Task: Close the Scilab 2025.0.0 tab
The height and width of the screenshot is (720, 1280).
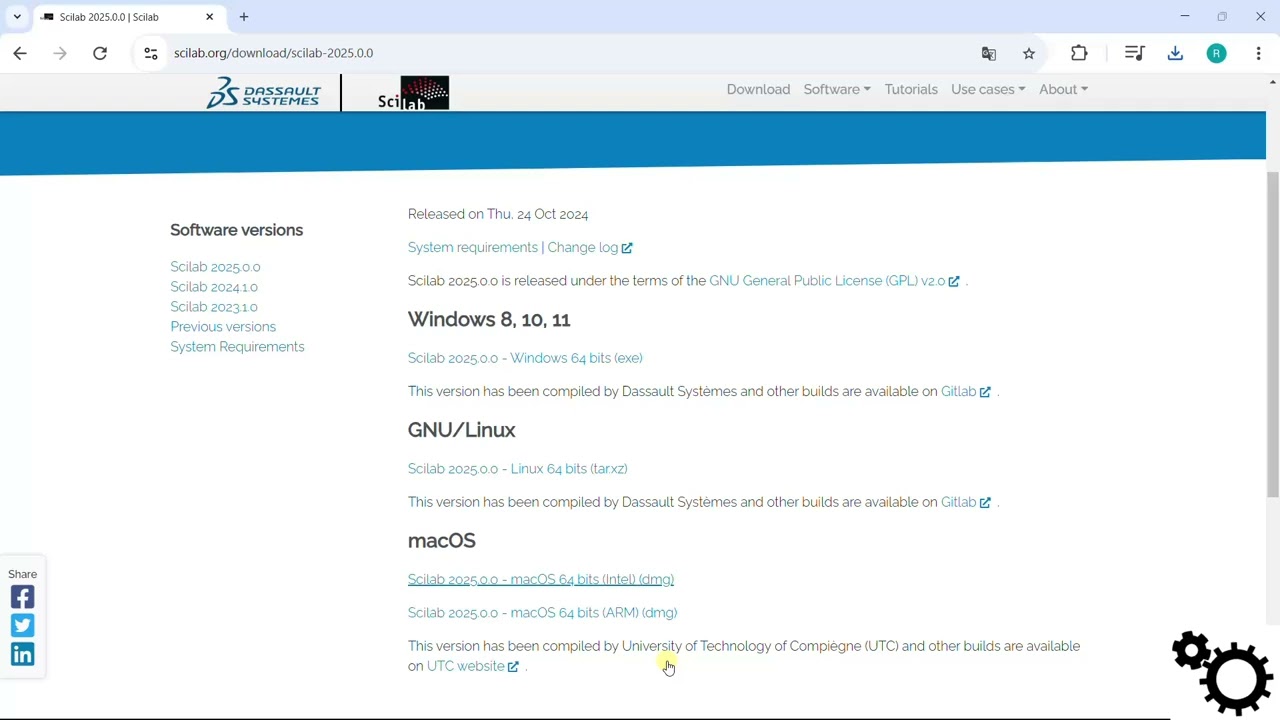Action: 210,17
